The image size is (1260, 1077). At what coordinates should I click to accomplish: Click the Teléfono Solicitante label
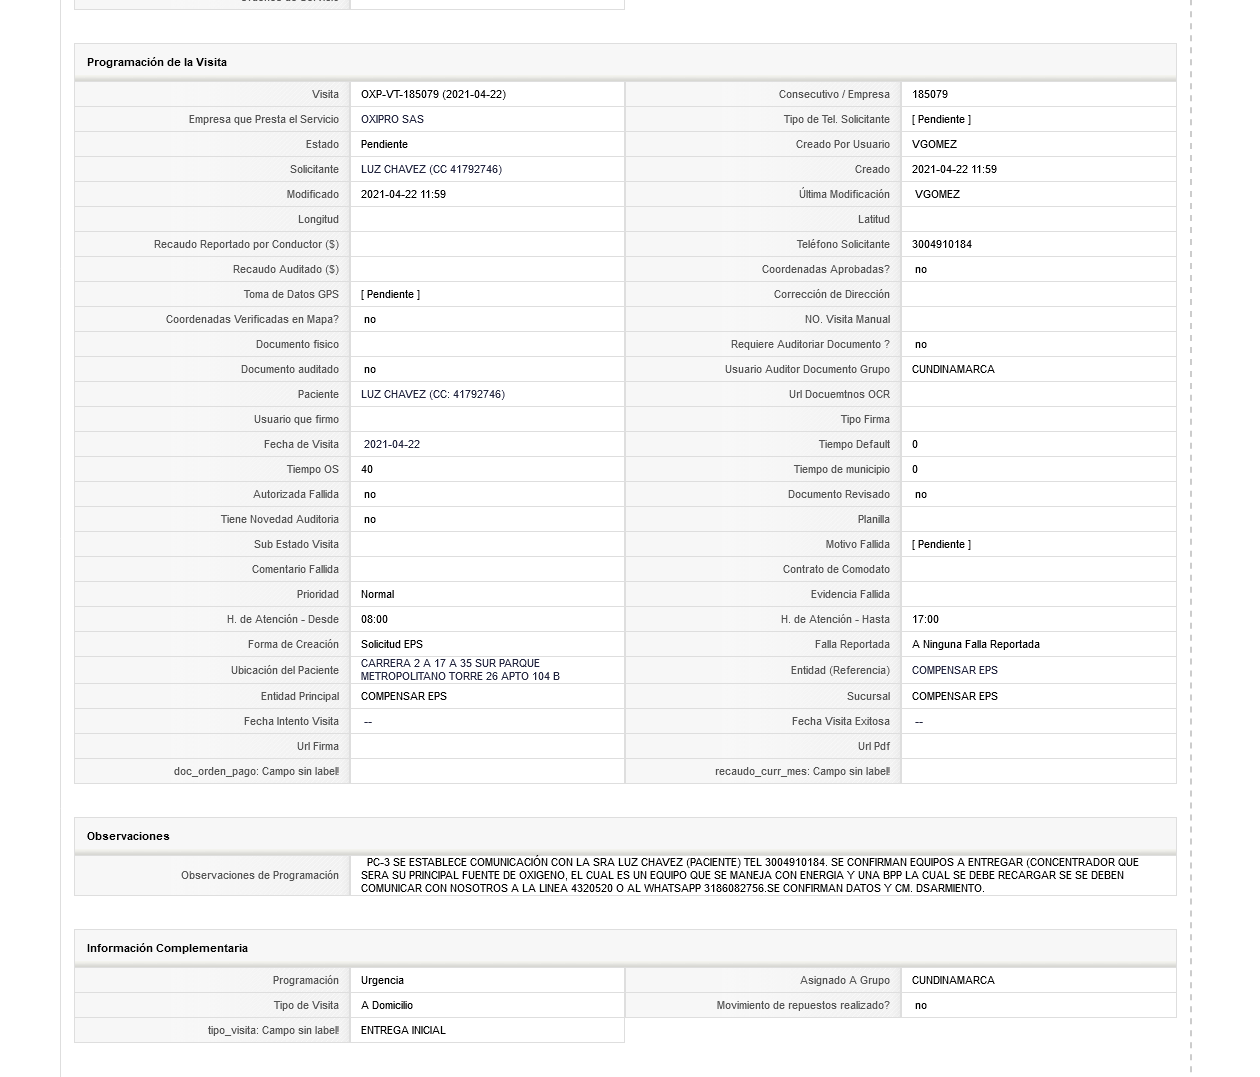tap(843, 244)
